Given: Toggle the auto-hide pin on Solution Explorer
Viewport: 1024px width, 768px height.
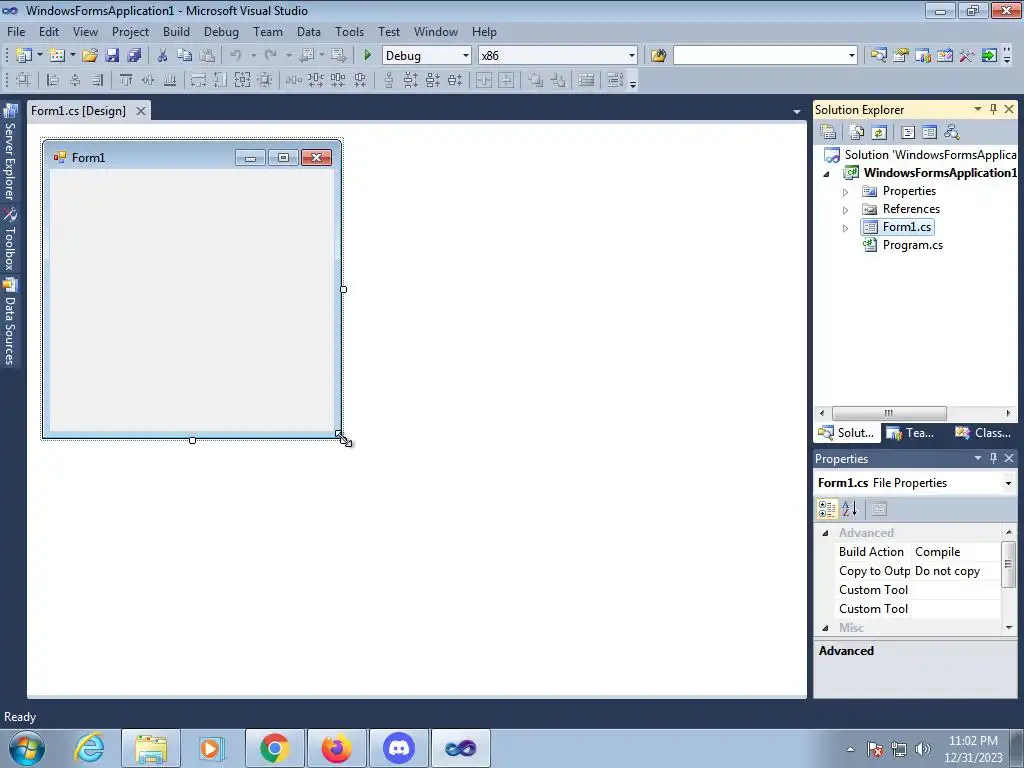Looking at the screenshot, I should tap(993, 109).
